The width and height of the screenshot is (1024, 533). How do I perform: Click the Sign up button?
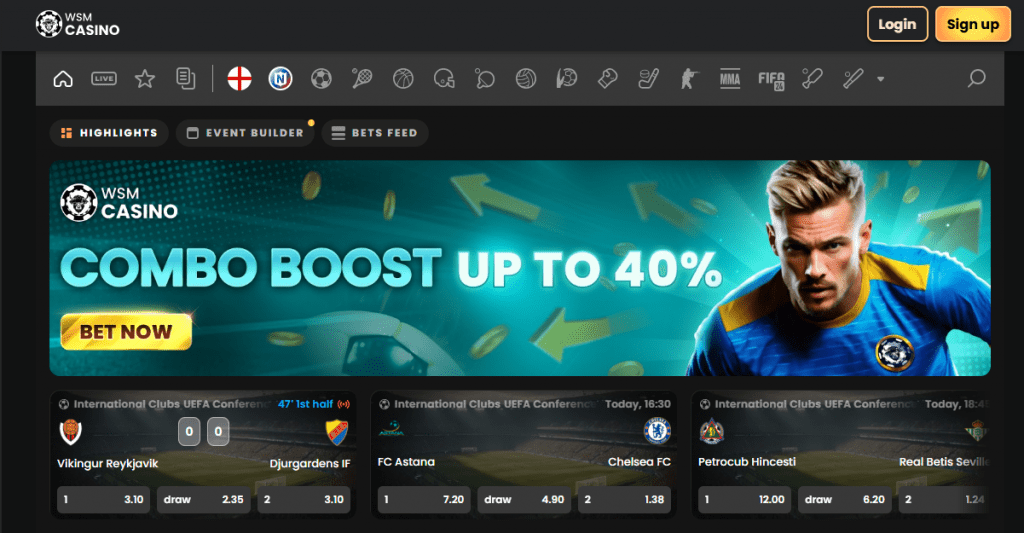[973, 24]
